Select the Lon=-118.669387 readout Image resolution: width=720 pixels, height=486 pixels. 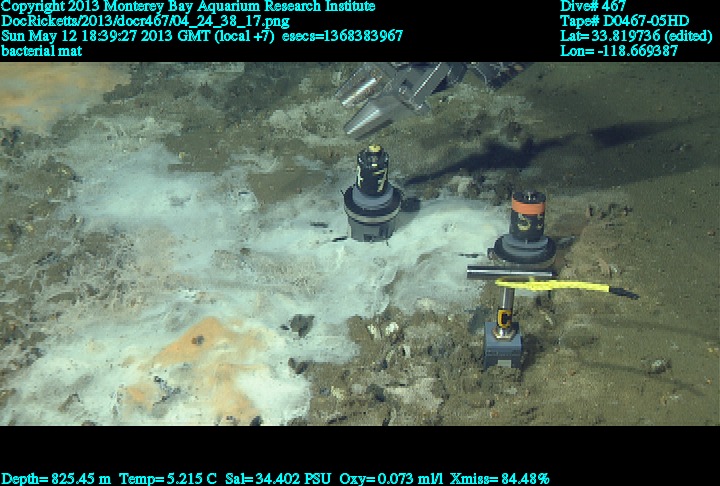[x=619, y=51]
